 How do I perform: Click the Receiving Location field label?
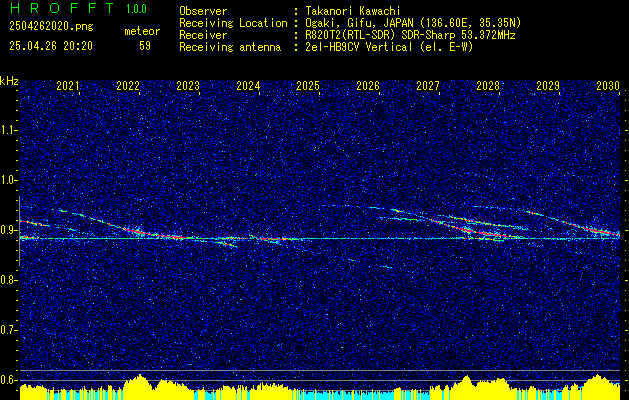(233, 23)
